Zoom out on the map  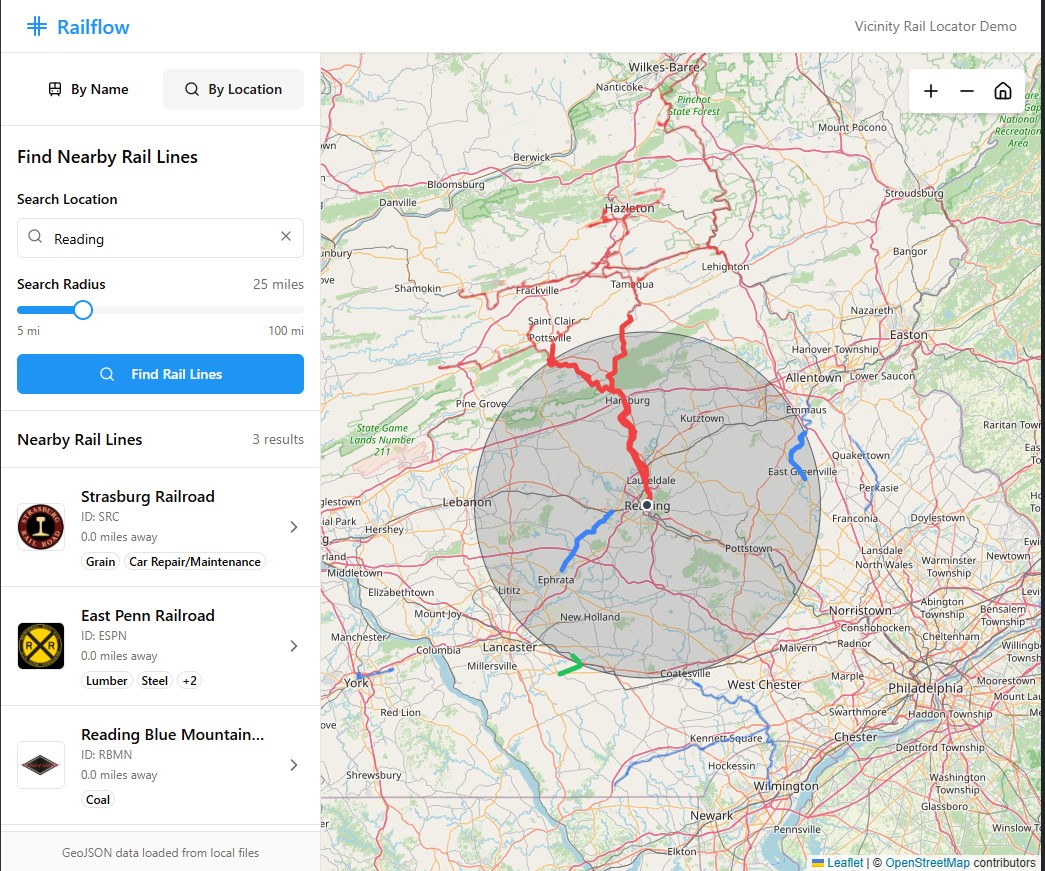(967, 91)
